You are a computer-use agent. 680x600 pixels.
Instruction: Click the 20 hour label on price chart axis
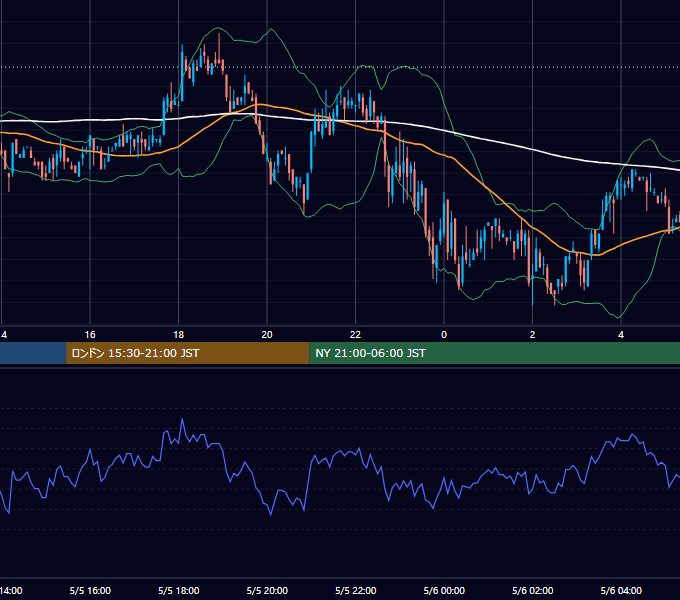coord(267,335)
